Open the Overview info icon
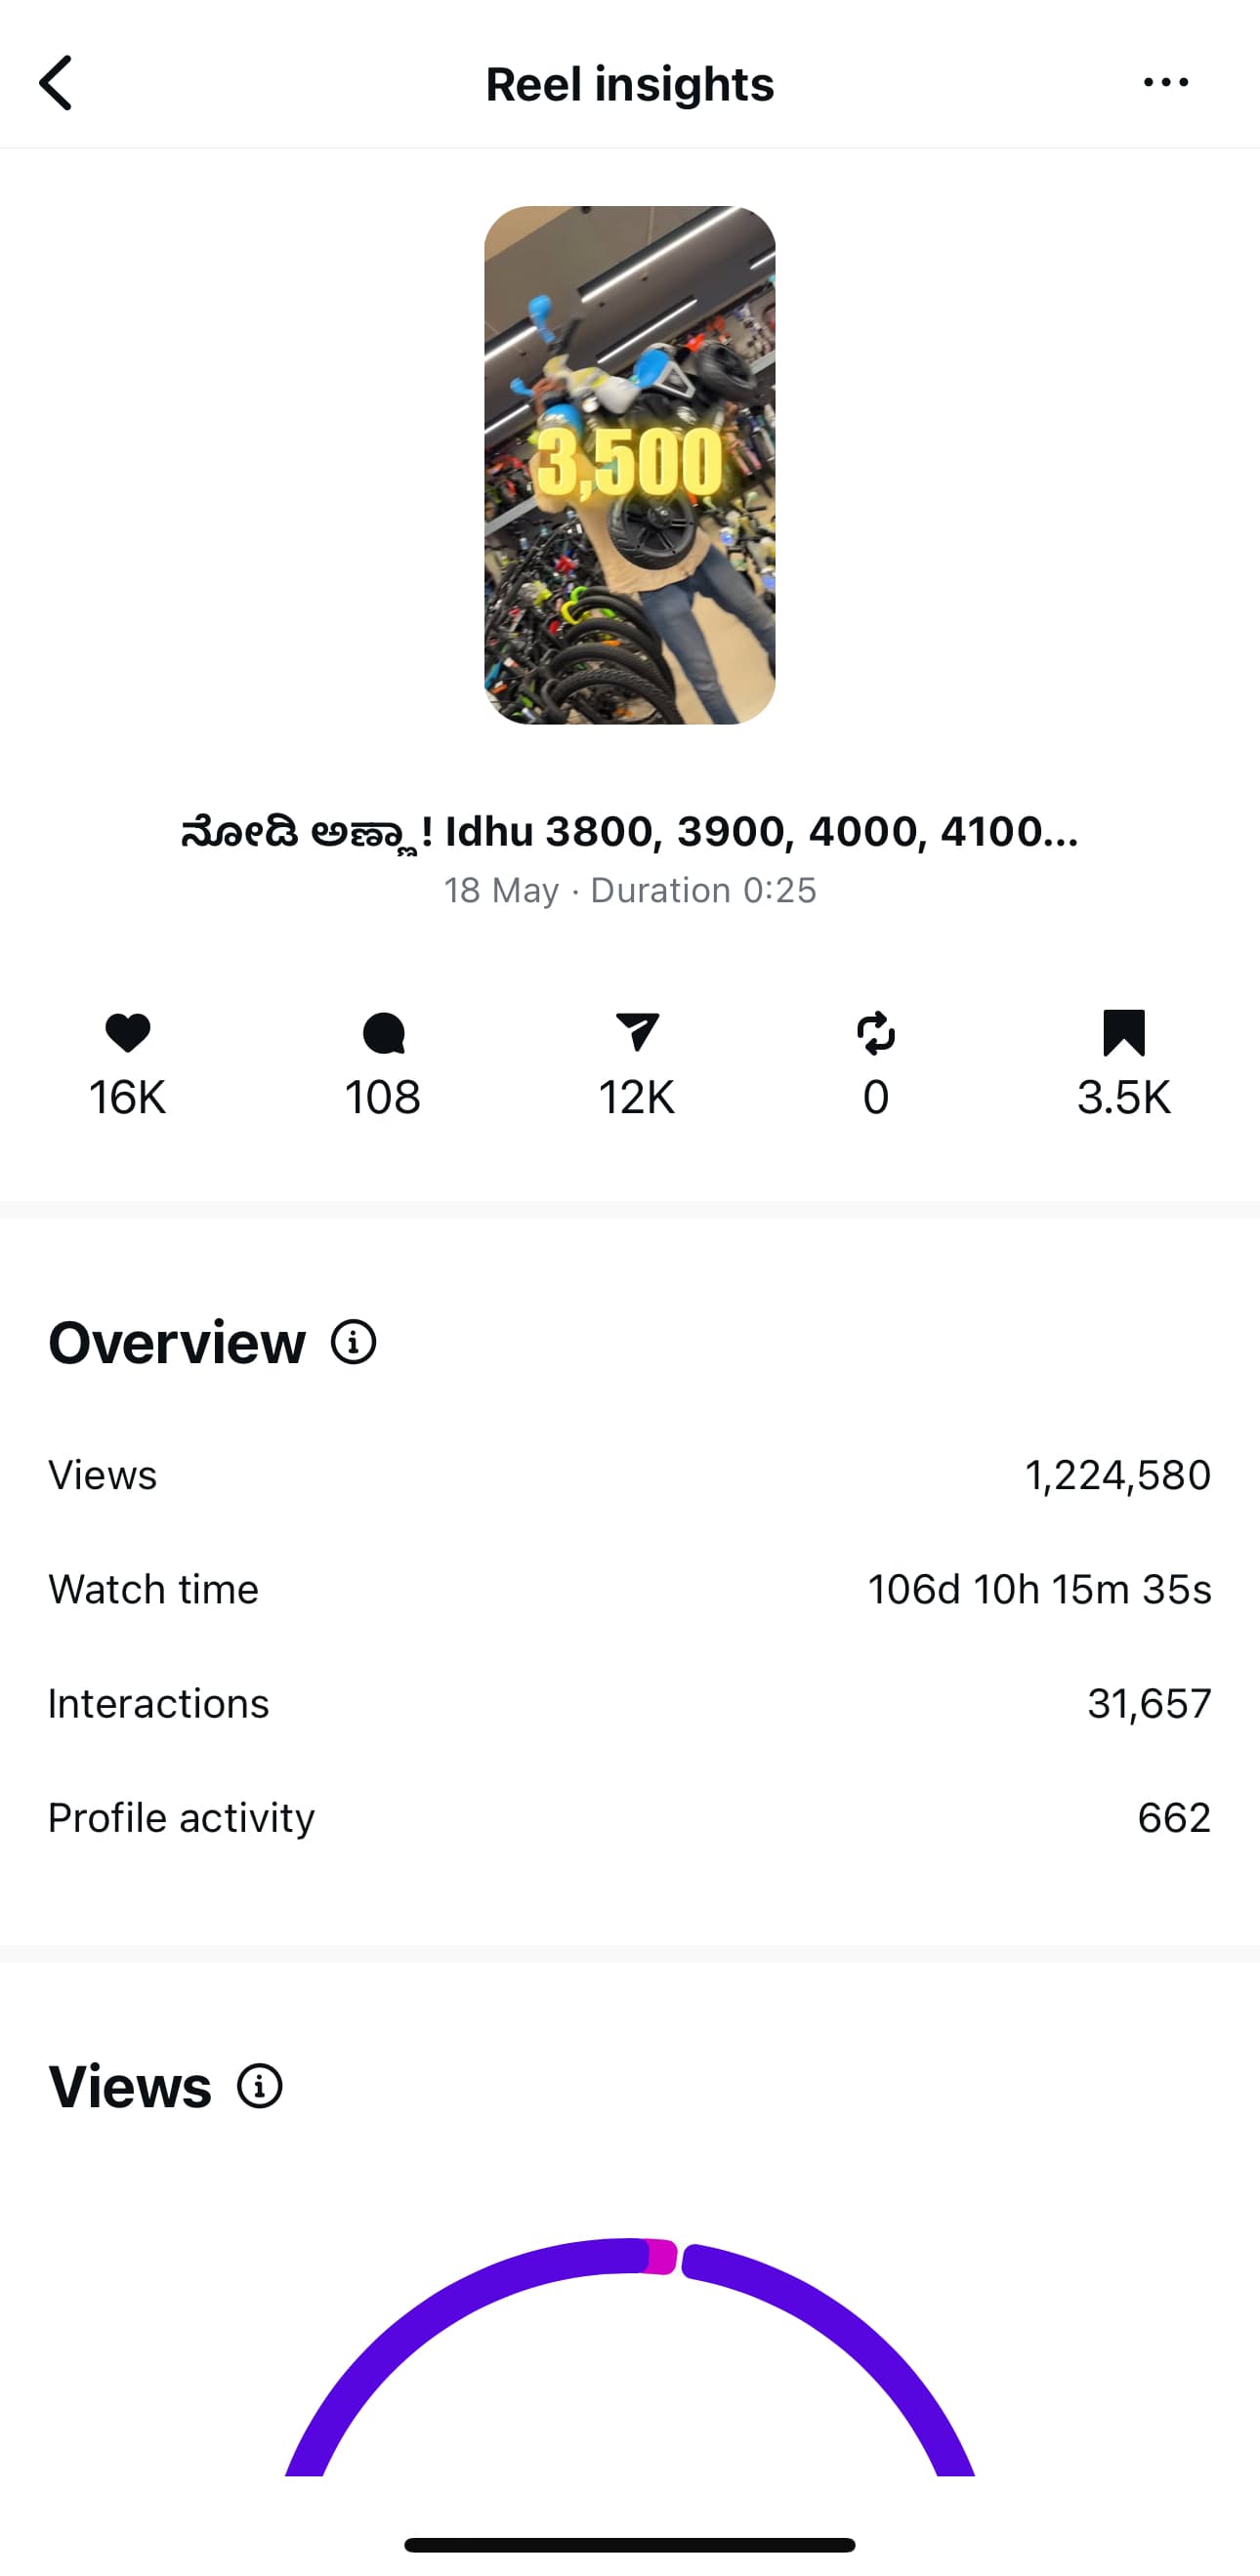Image resolution: width=1260 pixels, height=2576 pixels. [354, 1342]
